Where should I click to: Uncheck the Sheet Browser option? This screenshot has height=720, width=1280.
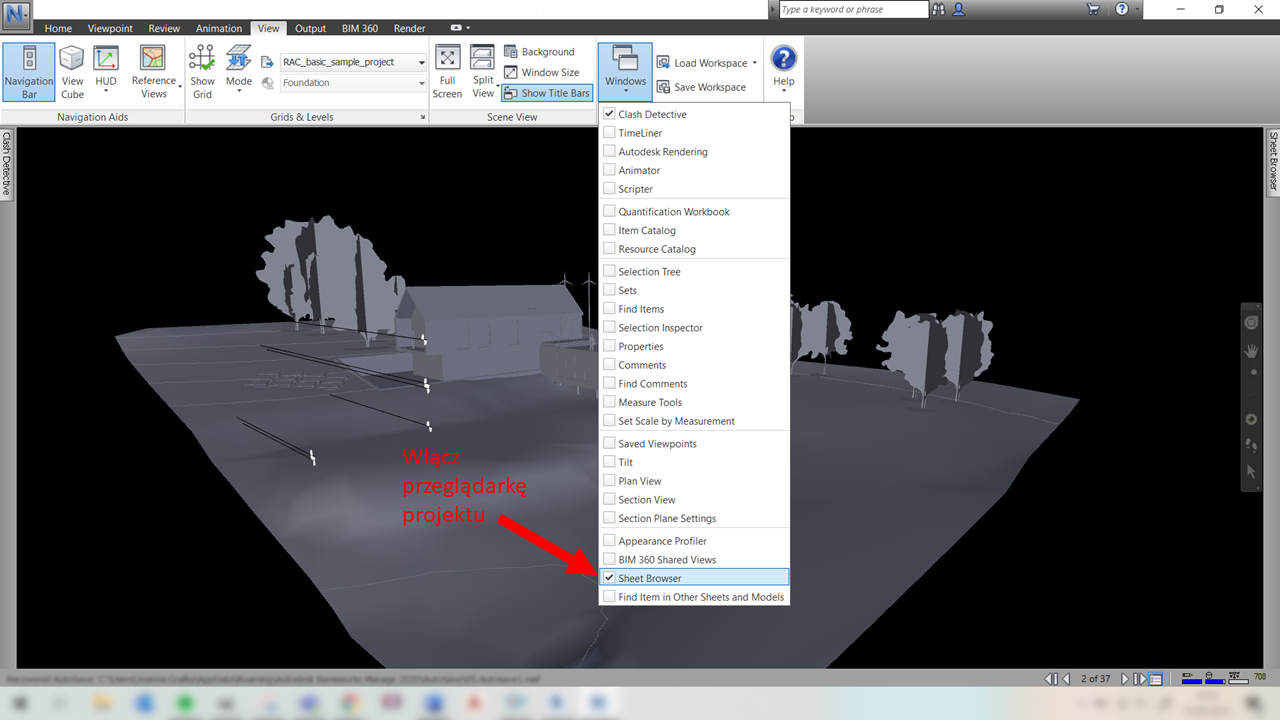click(610, 578)
